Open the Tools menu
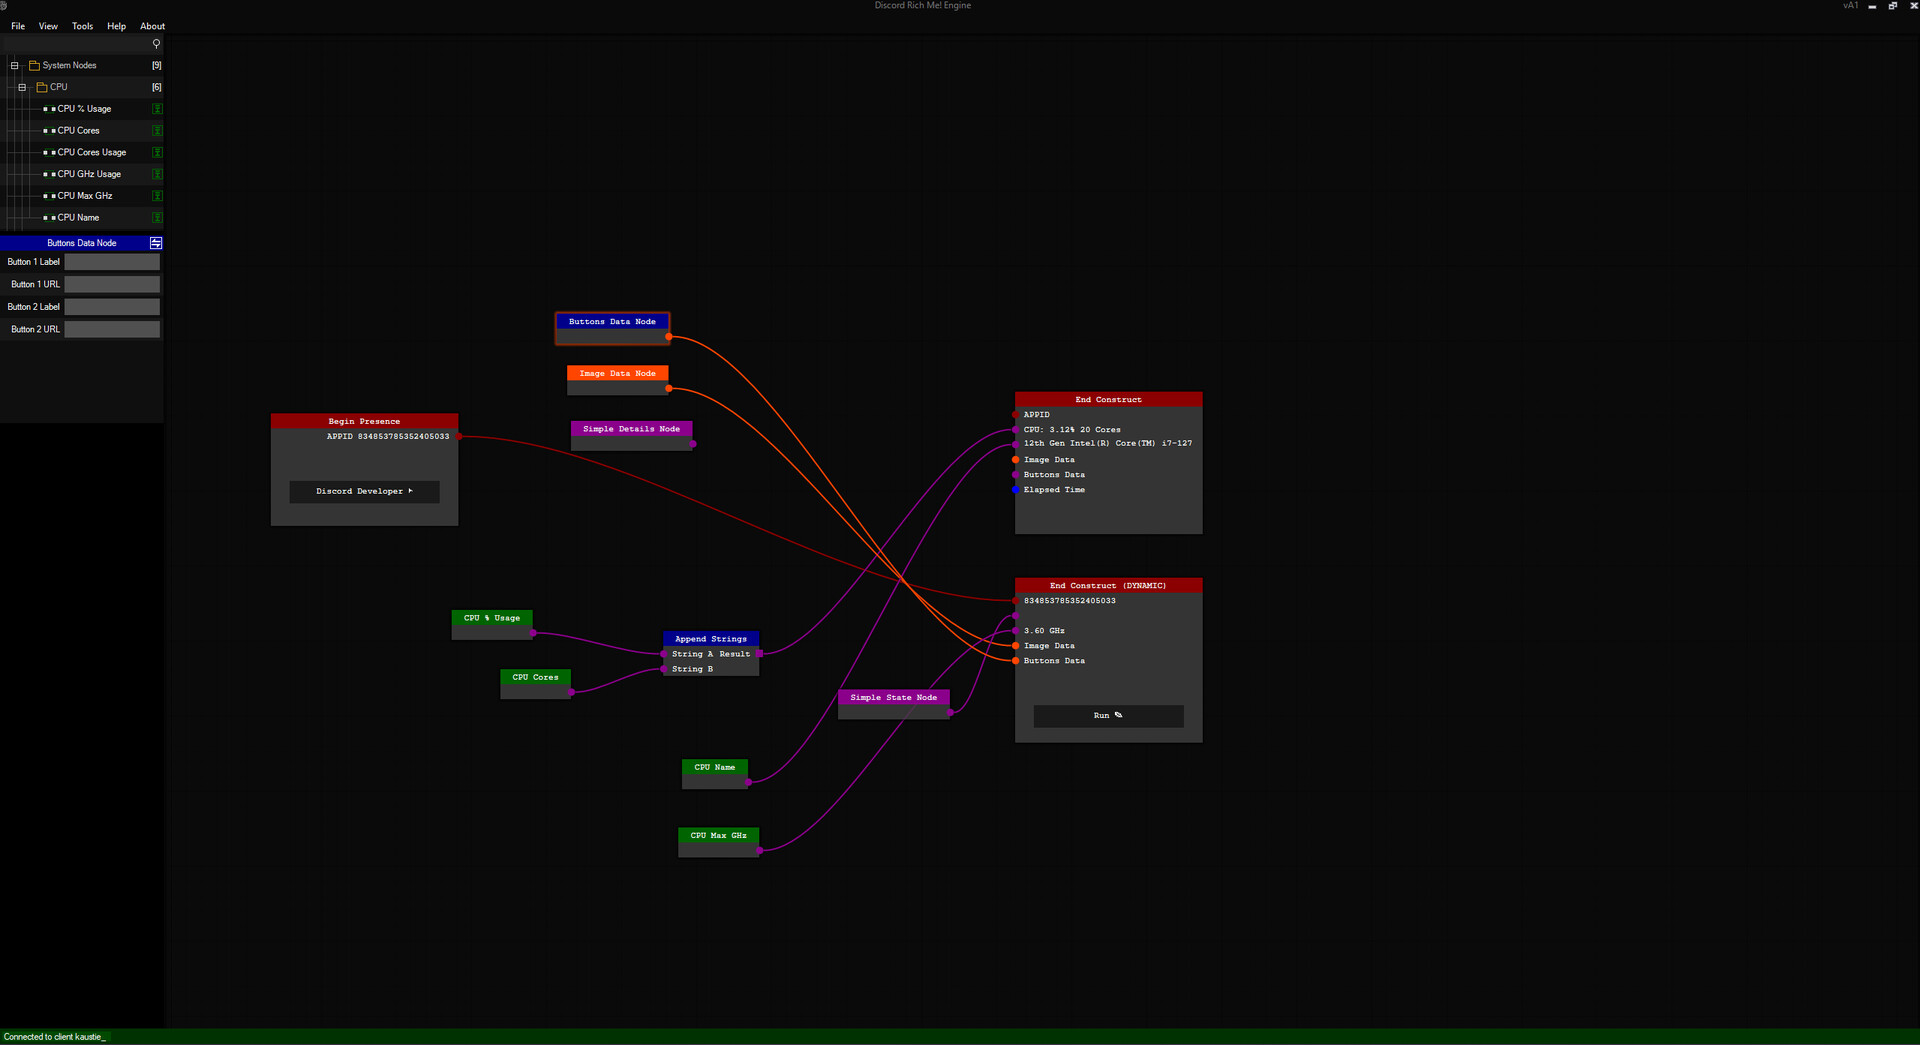This screenshot has width=1920, height=1045. (82, 26)
